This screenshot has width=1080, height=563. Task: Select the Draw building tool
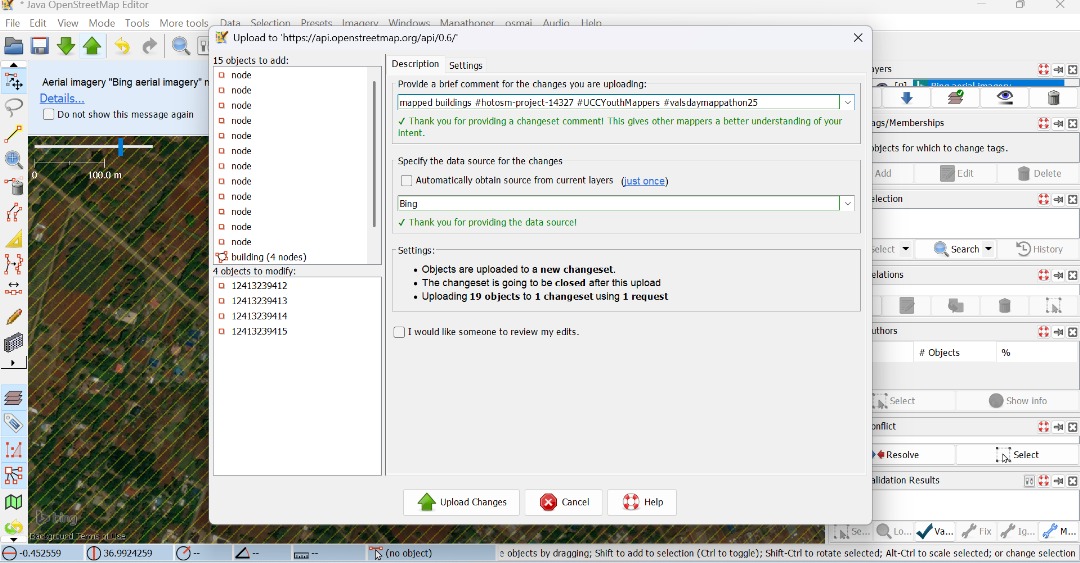point(13,342)
